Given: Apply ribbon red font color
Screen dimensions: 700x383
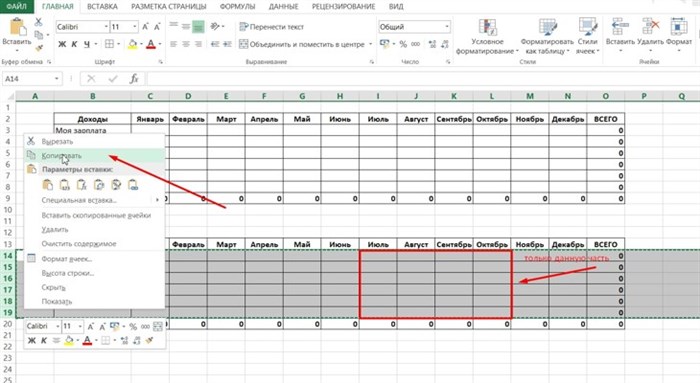Looking at the screenshot, I should tap(151, 44).
